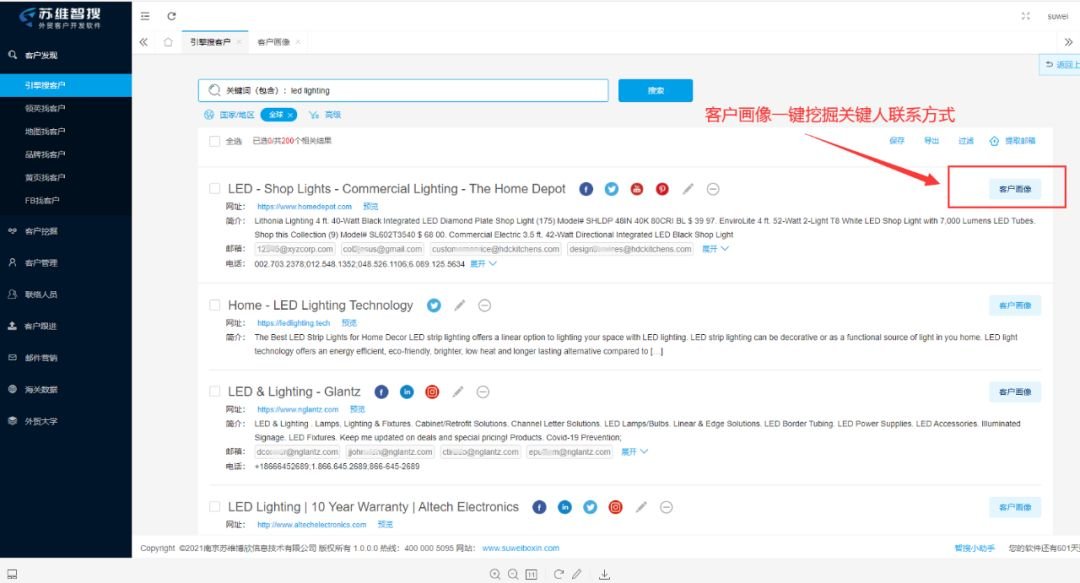Select the checkbox for the Home Depot result
This screenshot has height=583, width=1080.
[214, 188]
